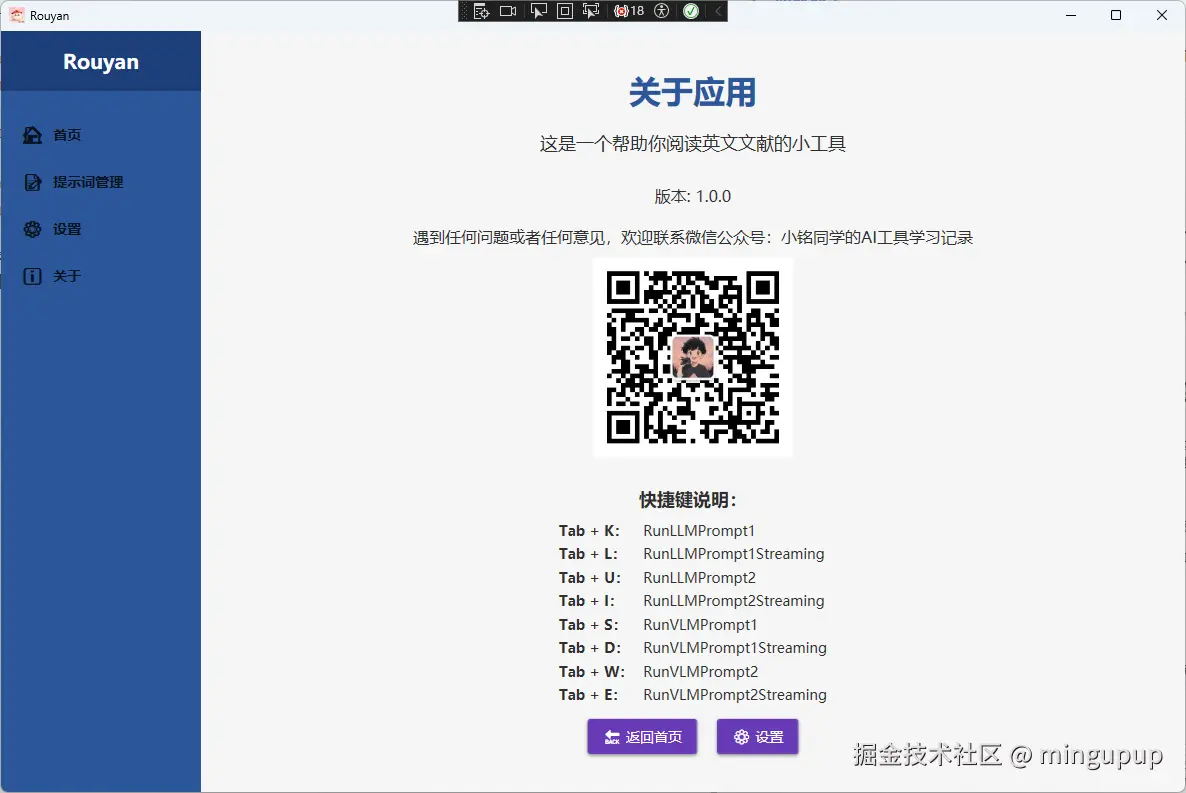Maximize the Rouyan window
The width and height of the screenshot is (1186, 793).
pyautogui.click(x=1116, y=15)
